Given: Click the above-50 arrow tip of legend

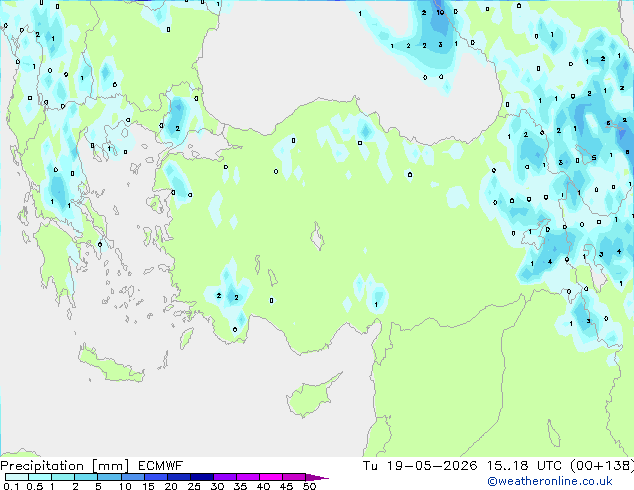Looking at the screenshot, I should tap(317, 477).
